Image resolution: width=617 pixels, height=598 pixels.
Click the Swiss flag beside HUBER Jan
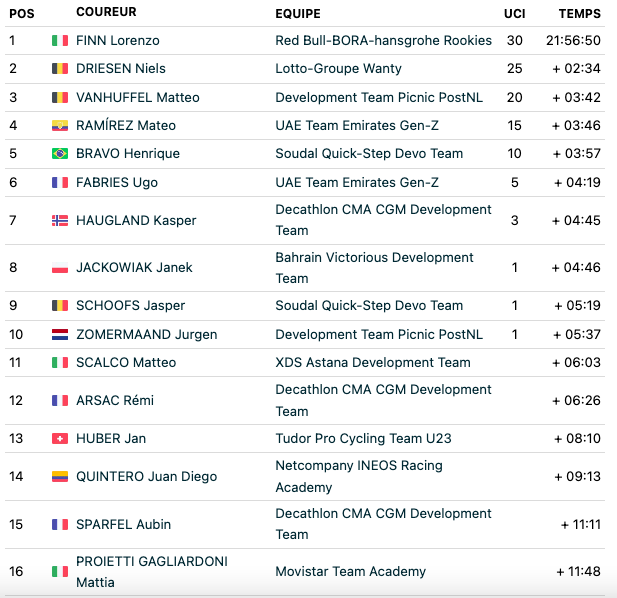click(60, 438)
